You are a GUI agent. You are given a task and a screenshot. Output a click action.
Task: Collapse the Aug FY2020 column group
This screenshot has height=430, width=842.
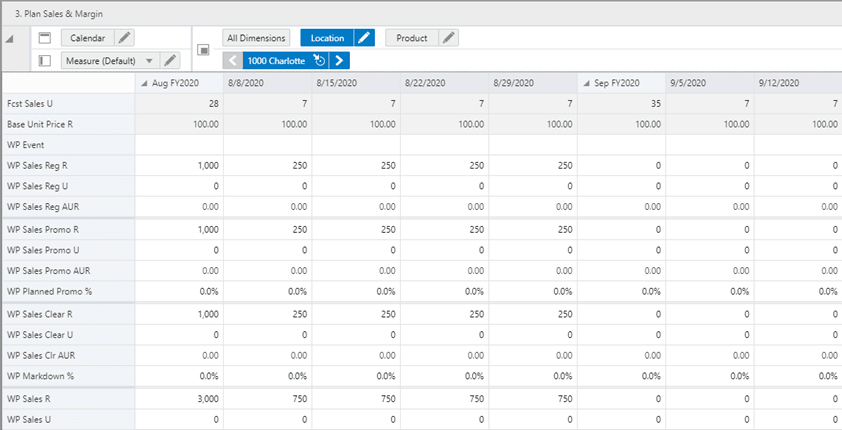144,84
